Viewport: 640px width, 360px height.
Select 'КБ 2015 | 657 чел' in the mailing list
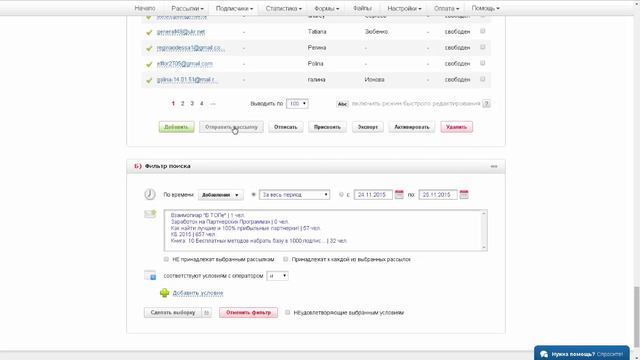(193, 234)
